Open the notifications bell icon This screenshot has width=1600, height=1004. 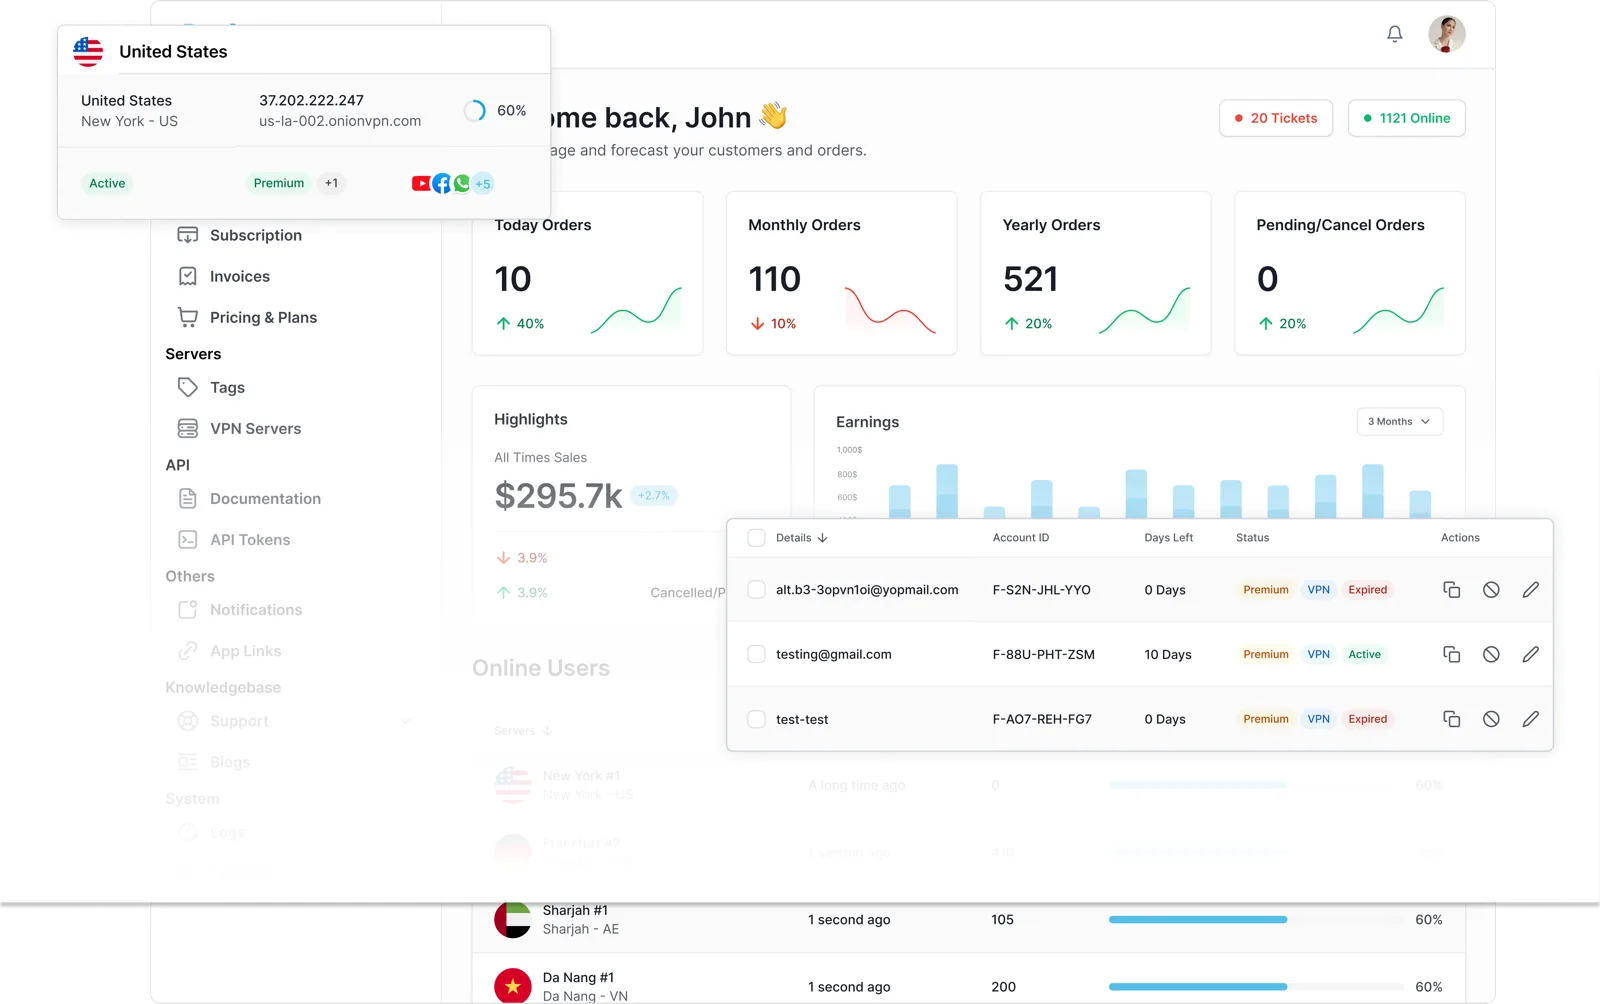[x=1395, y=34]
